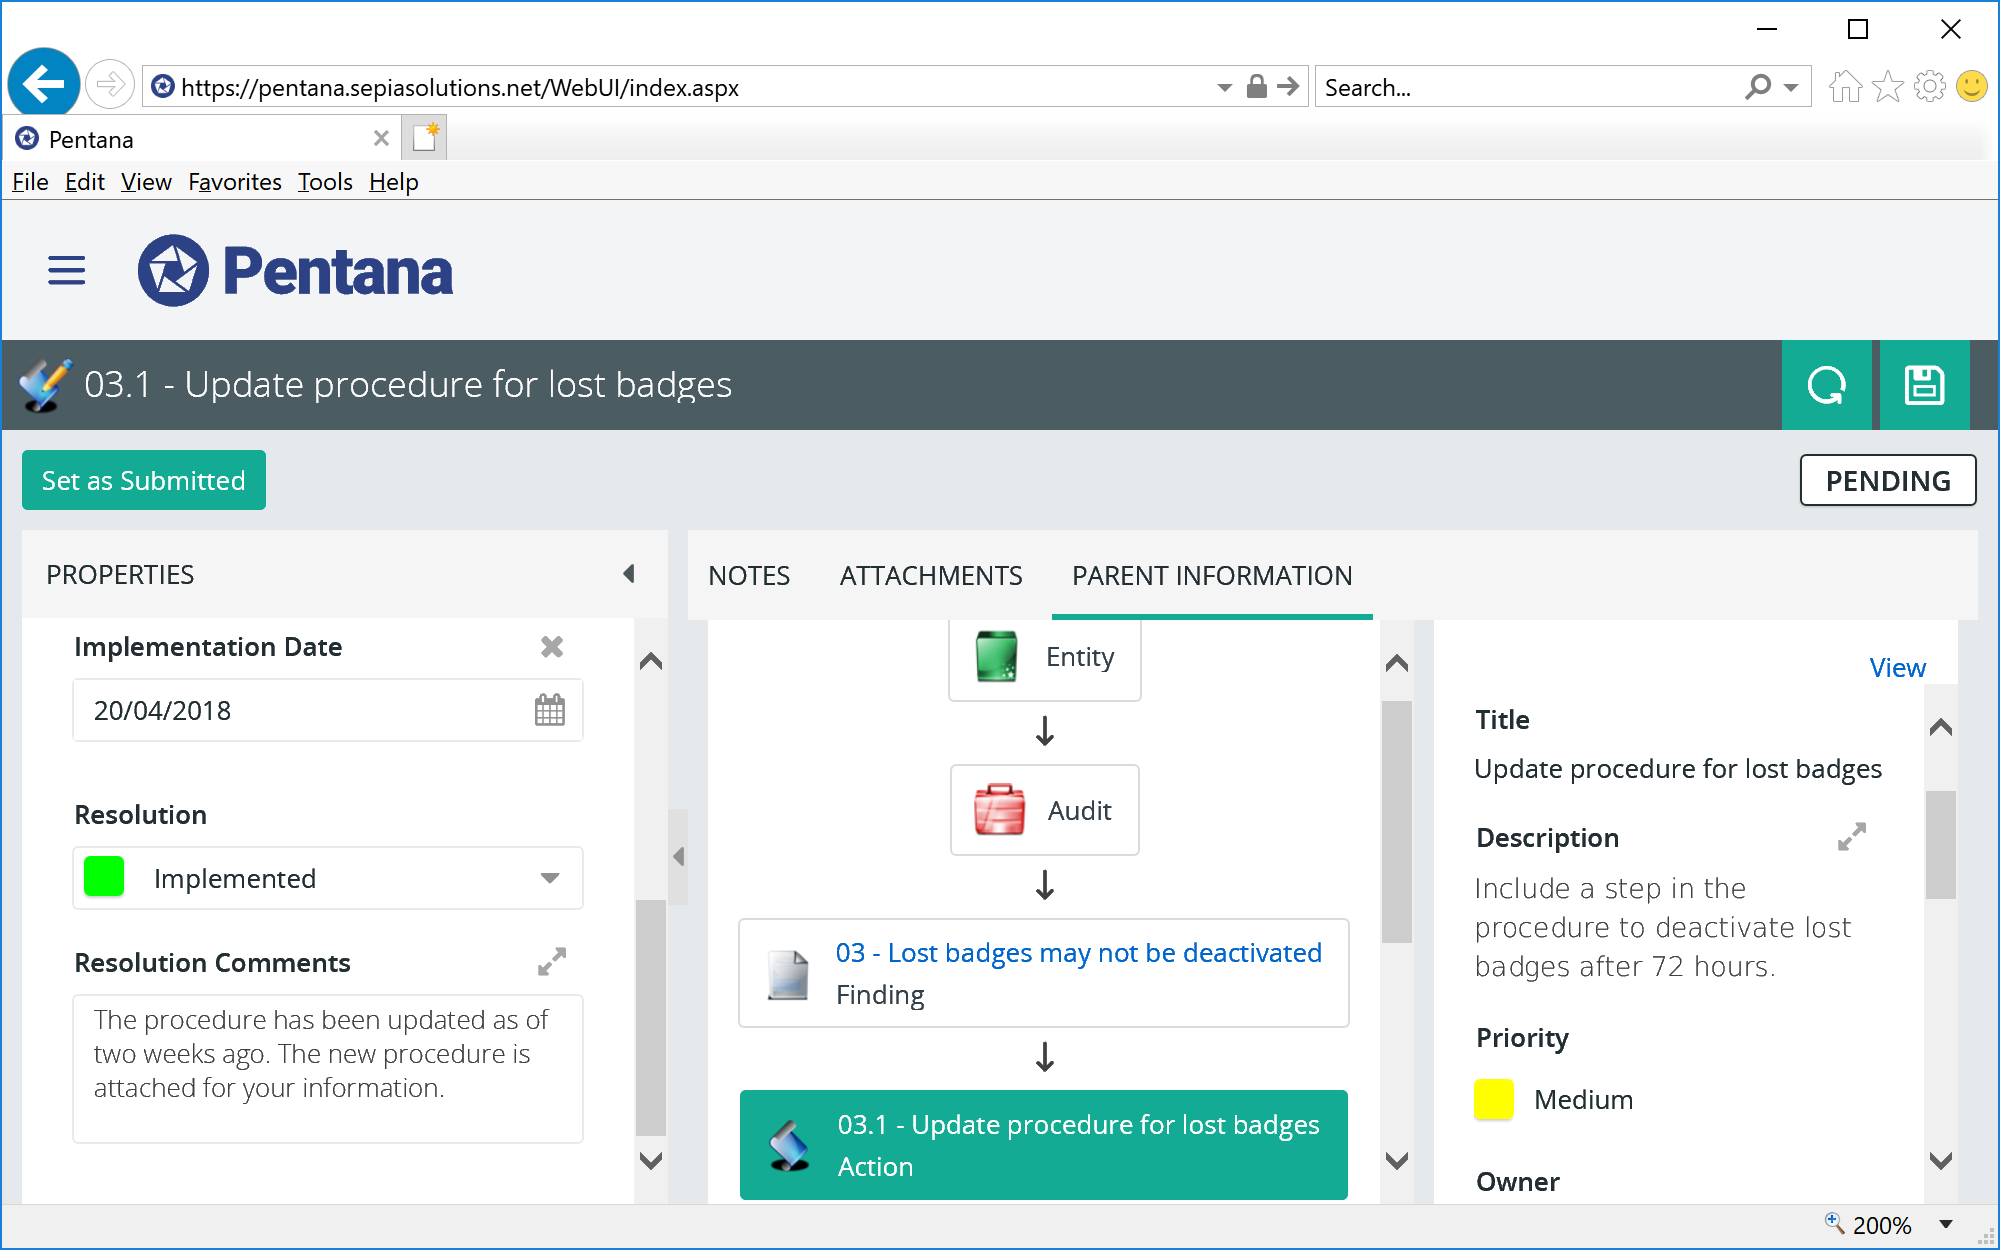2000x1250 pixels.
Task: Click the Set as Submitted button
Action: pos(143,480)
